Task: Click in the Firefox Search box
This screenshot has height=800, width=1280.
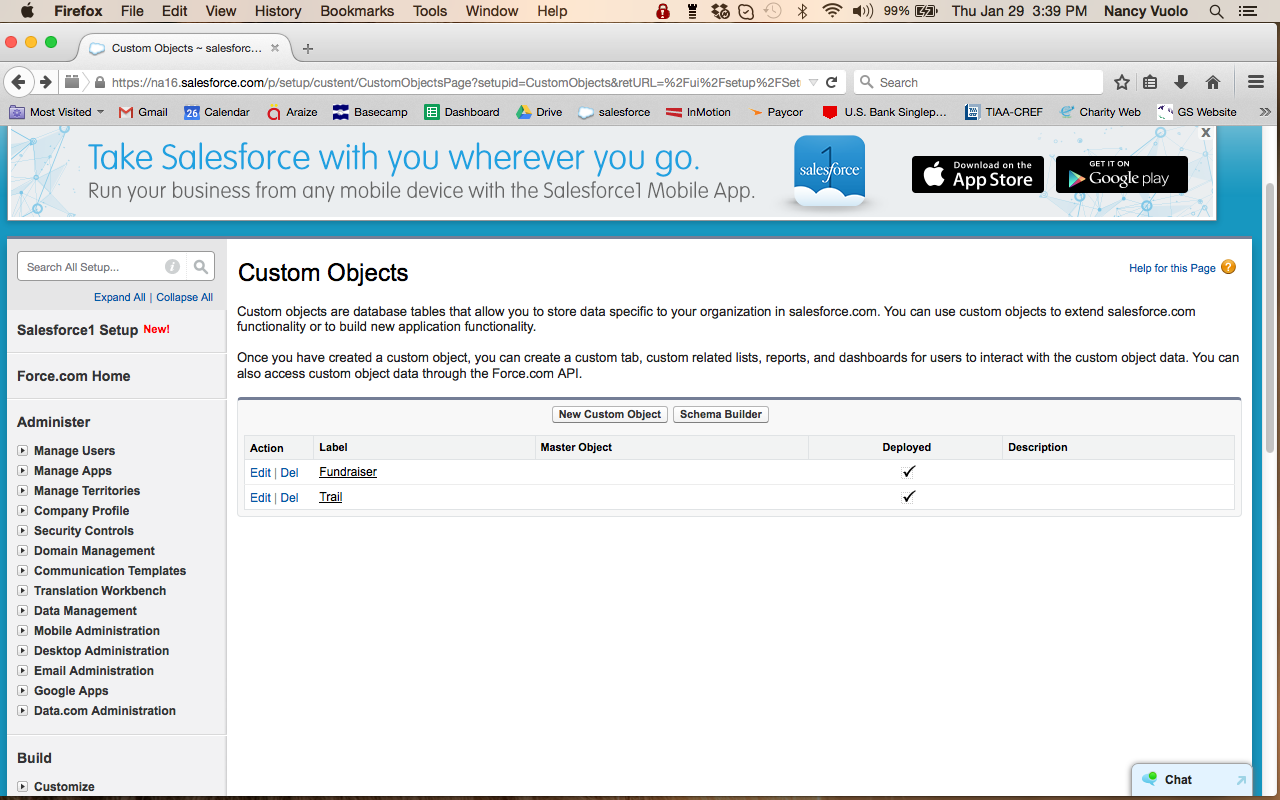Action: pos(978,82)
